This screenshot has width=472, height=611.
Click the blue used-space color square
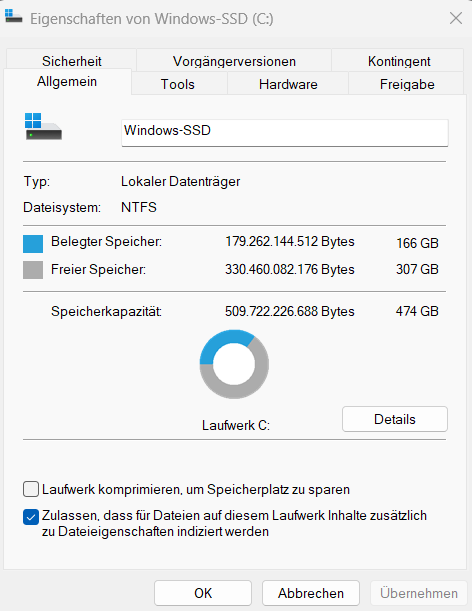[33, 244]
